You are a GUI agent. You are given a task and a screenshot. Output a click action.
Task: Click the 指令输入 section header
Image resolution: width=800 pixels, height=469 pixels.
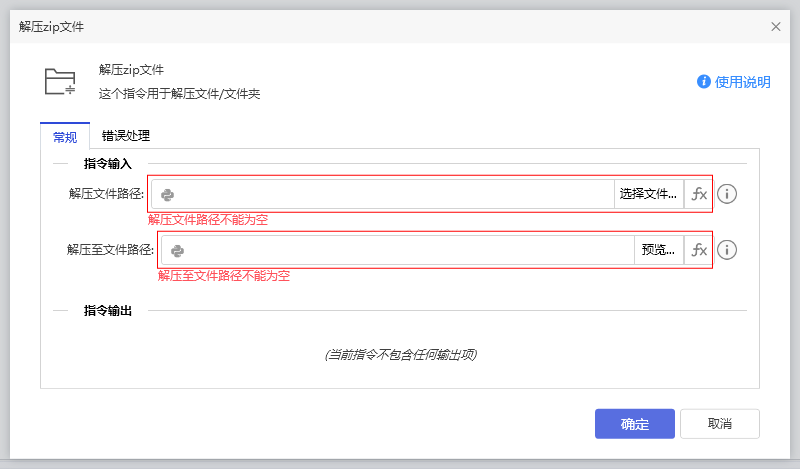pyautogui.click(x=114, y=163)
